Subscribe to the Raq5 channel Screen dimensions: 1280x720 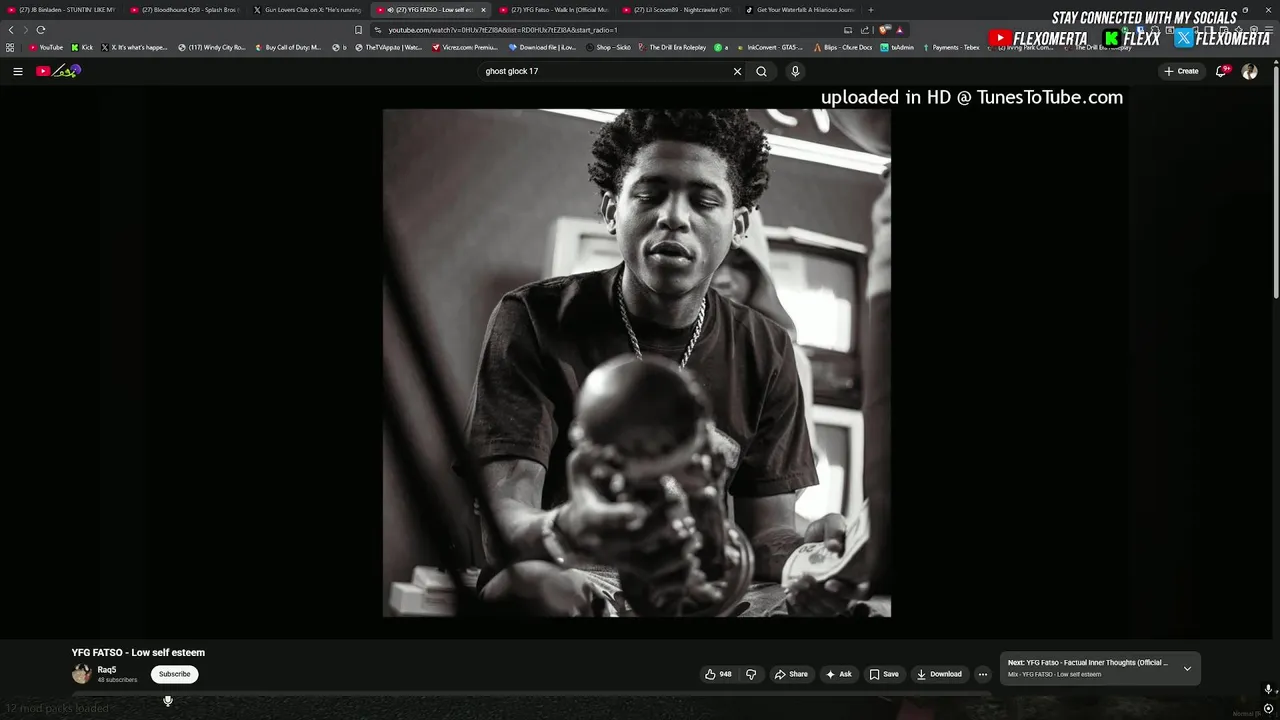pos(174,674)
